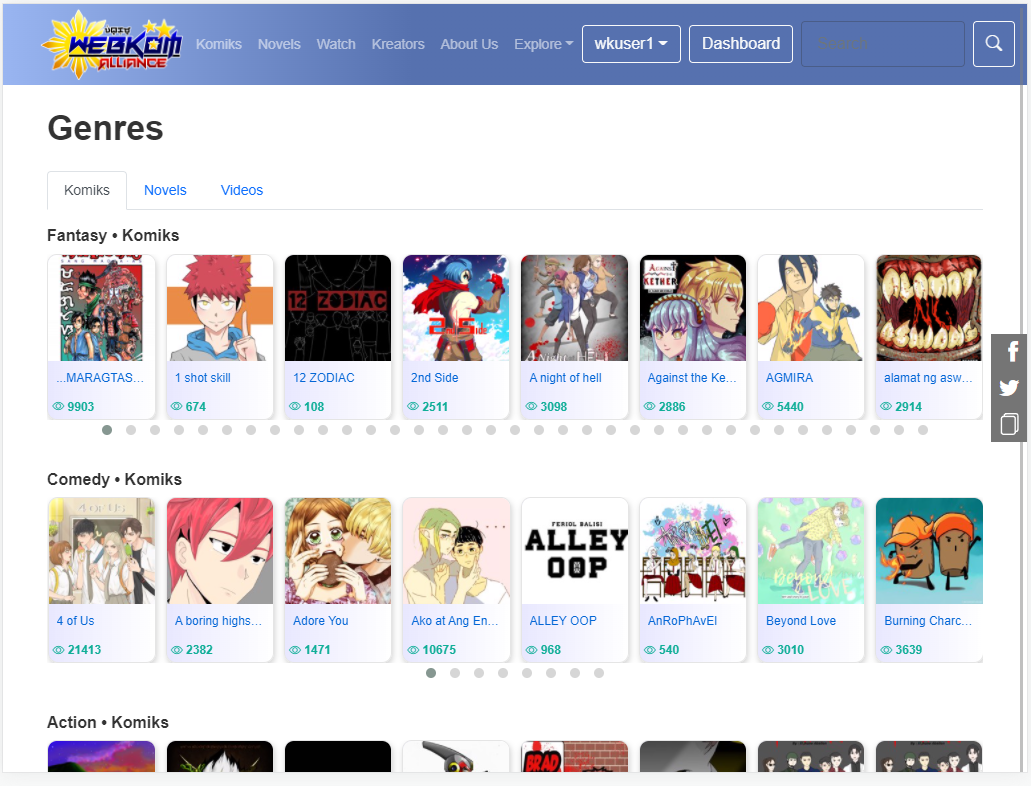
Task: Focus the Search input field
Action: point(882,44)
